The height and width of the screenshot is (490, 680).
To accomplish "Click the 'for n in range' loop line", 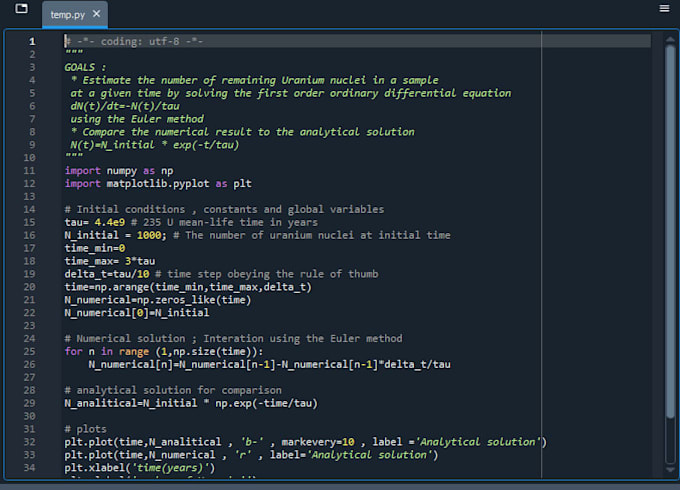I will [164, 351].
